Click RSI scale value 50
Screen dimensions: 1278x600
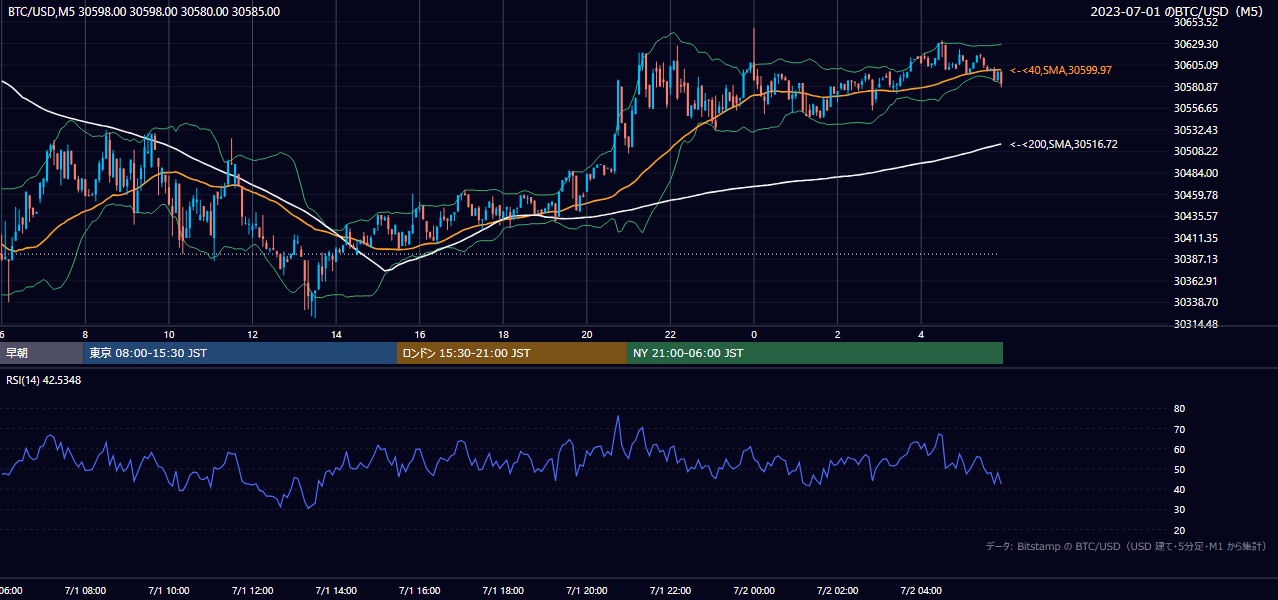(x=1179, y=470)
